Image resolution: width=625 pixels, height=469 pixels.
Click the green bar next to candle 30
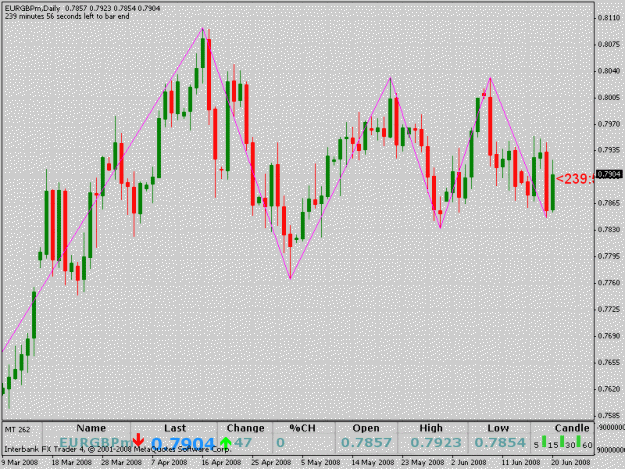578,441
